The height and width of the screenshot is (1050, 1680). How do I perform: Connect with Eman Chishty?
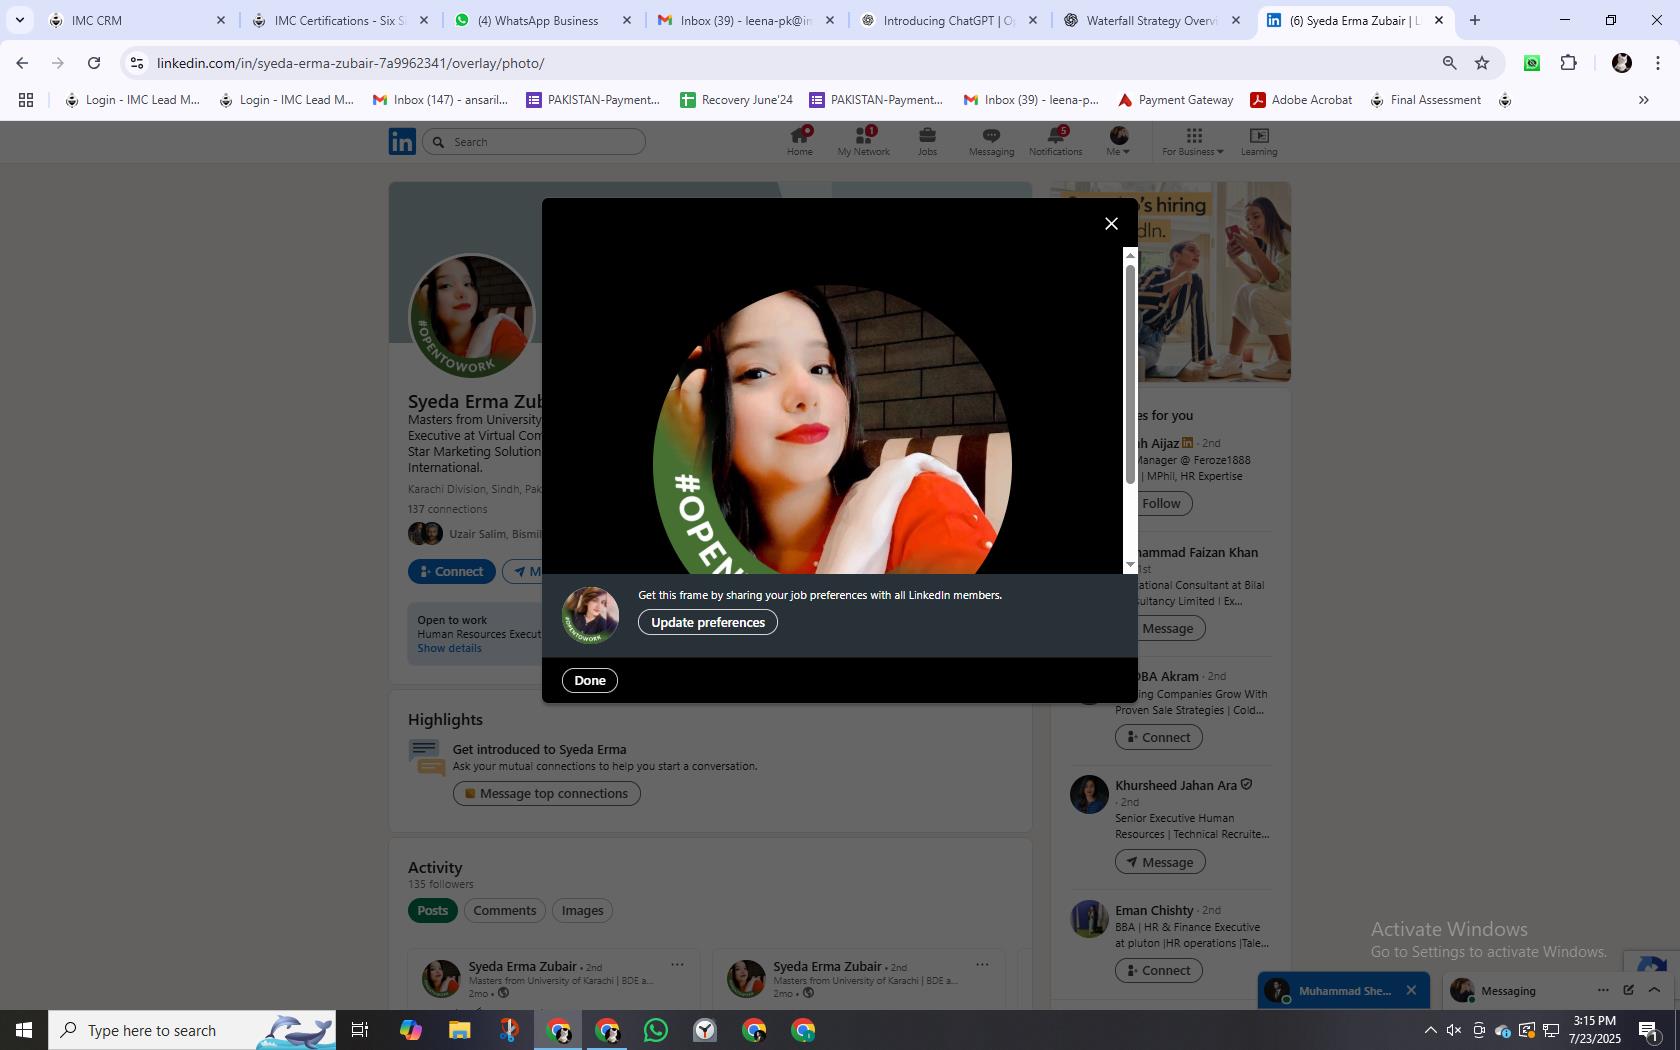click(x=1158, y=971)
